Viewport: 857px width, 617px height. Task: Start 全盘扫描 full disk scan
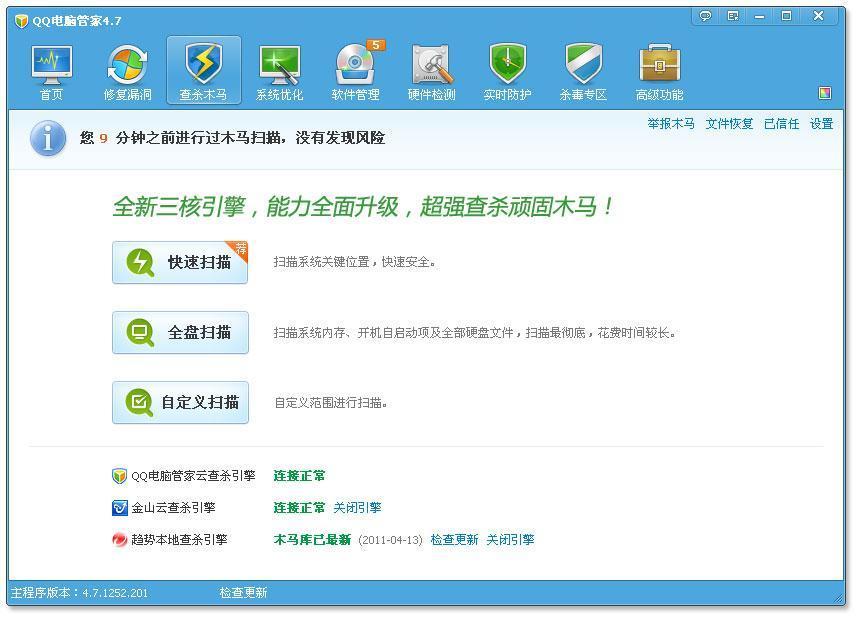coord(180,333)
